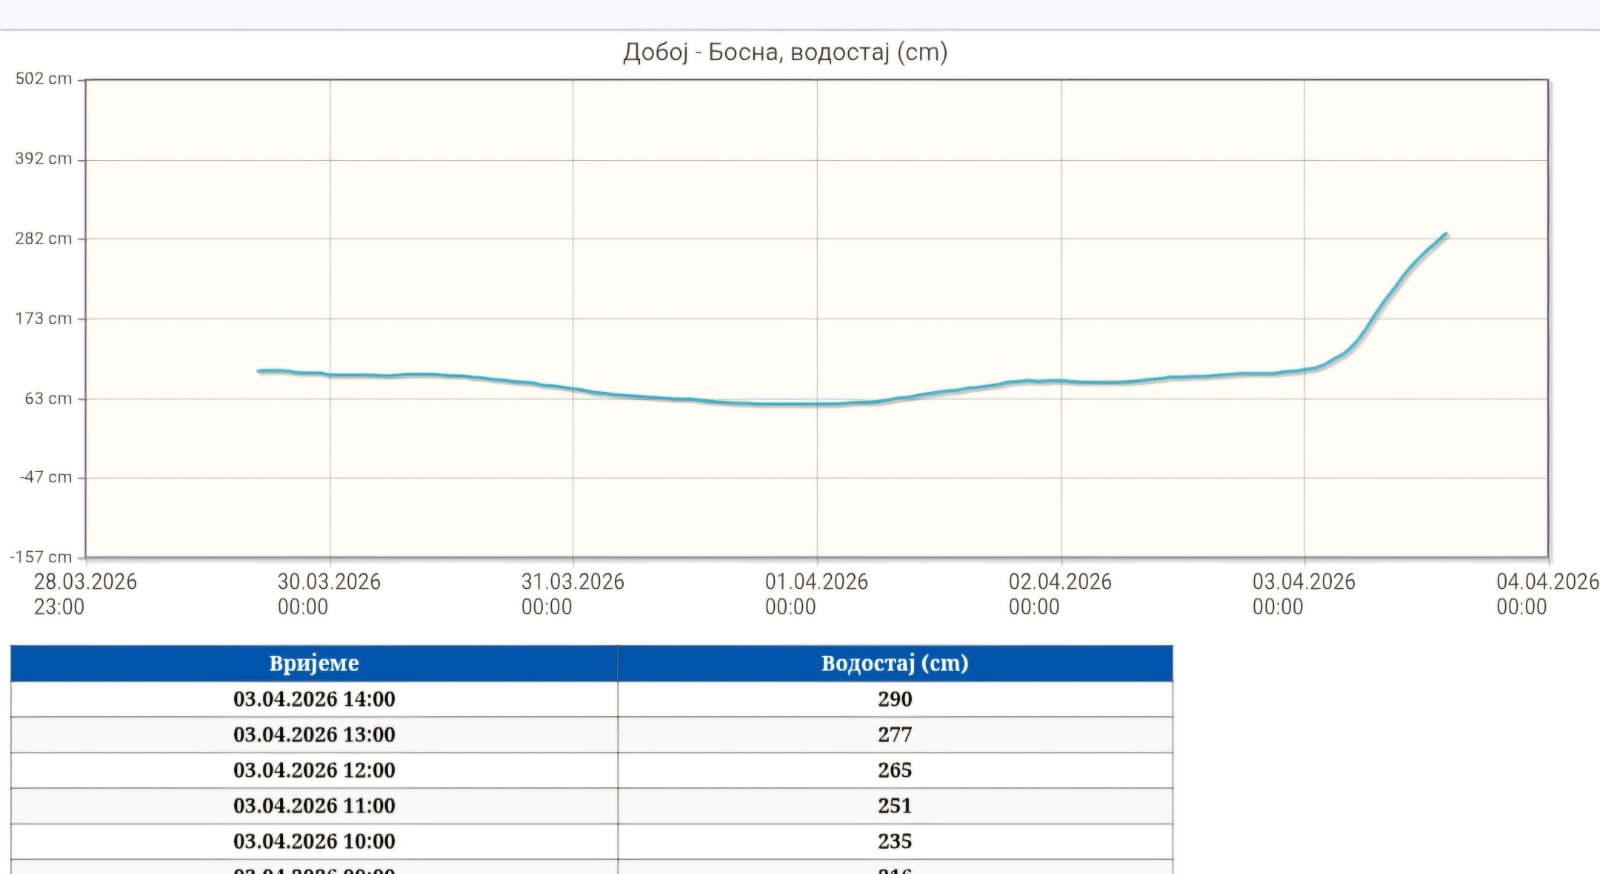The height and width of the screenshot is (874, 1600).
Task: Select the 03.04.2026 14:00 time cell
Action: click(314, 699)
